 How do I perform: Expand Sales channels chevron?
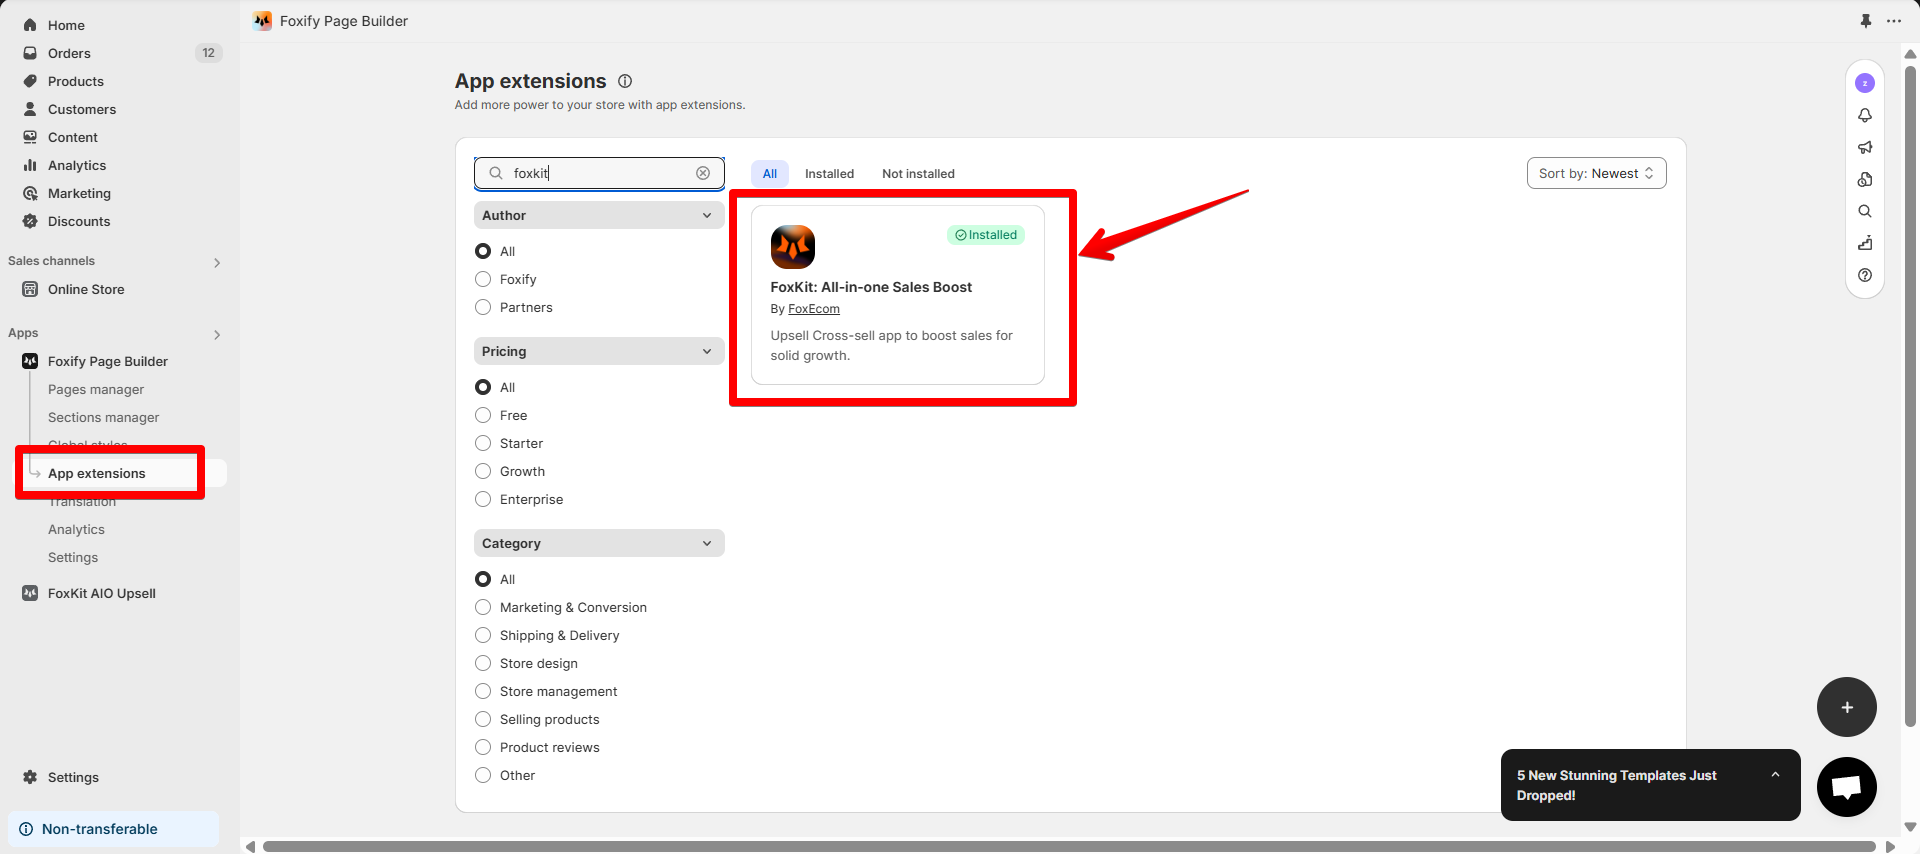click(217, 263)
